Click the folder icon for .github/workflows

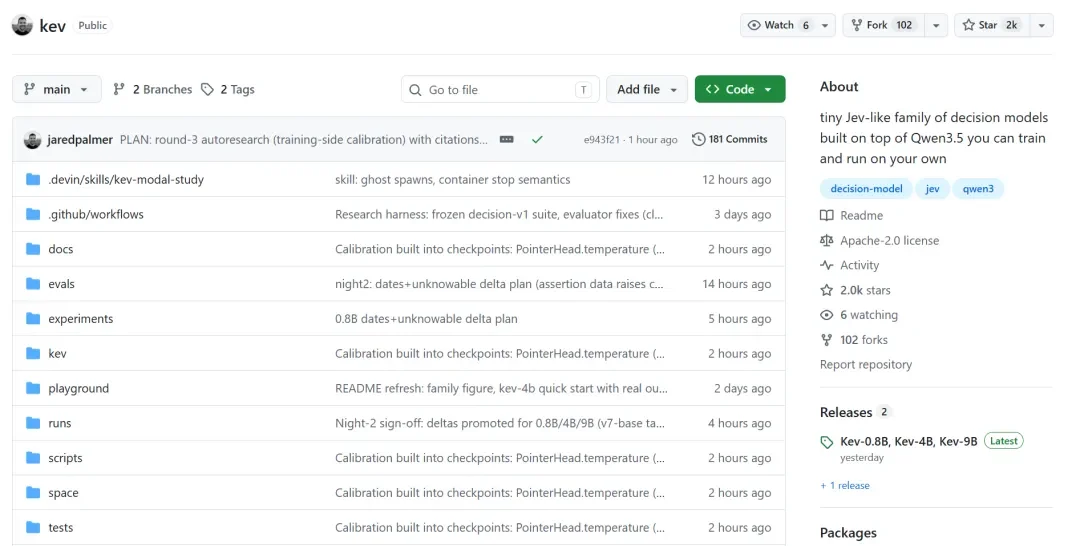(x=33, y=214)
